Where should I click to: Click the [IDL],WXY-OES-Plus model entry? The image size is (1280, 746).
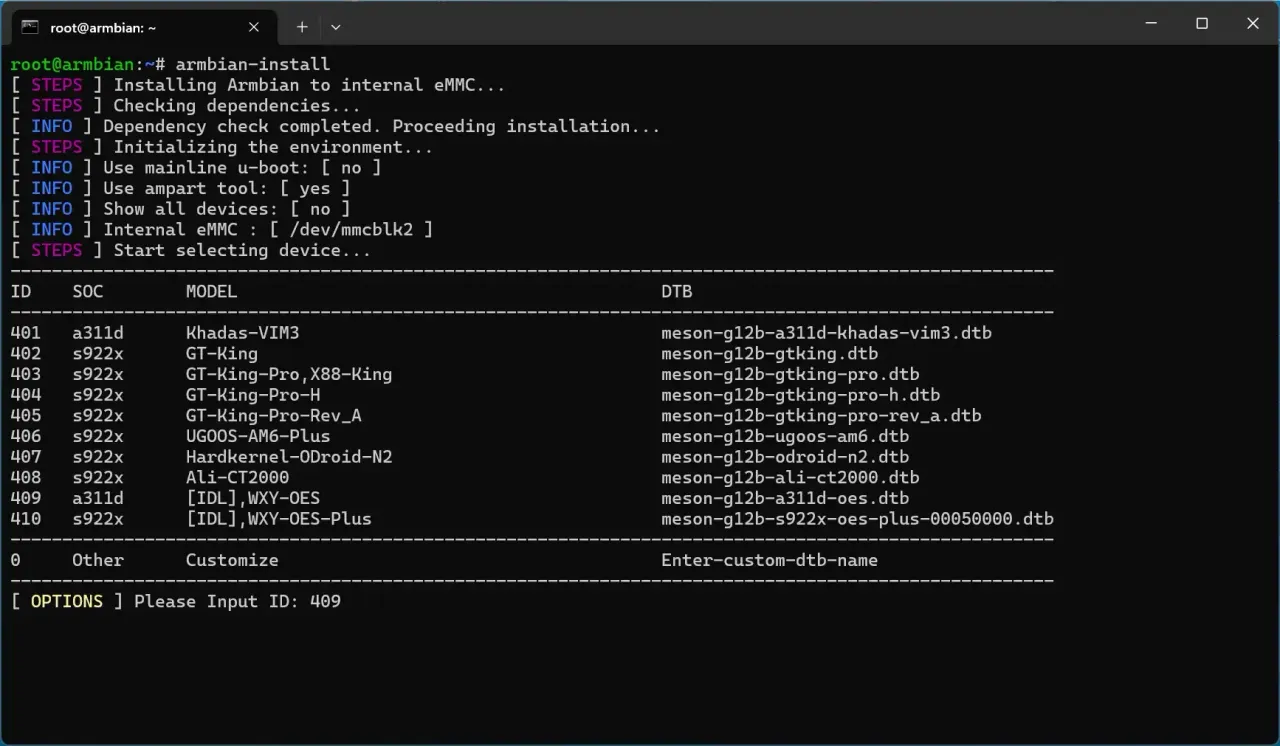tap(278, 519)
